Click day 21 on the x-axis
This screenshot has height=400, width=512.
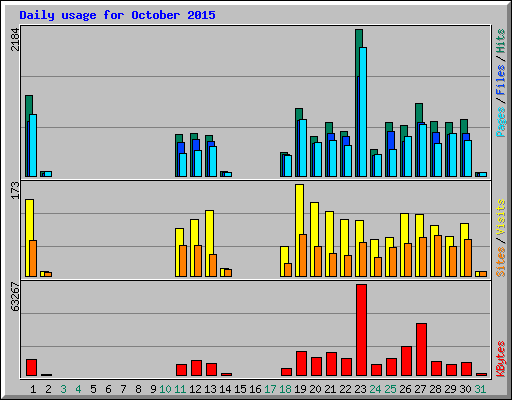pos(330,389)
